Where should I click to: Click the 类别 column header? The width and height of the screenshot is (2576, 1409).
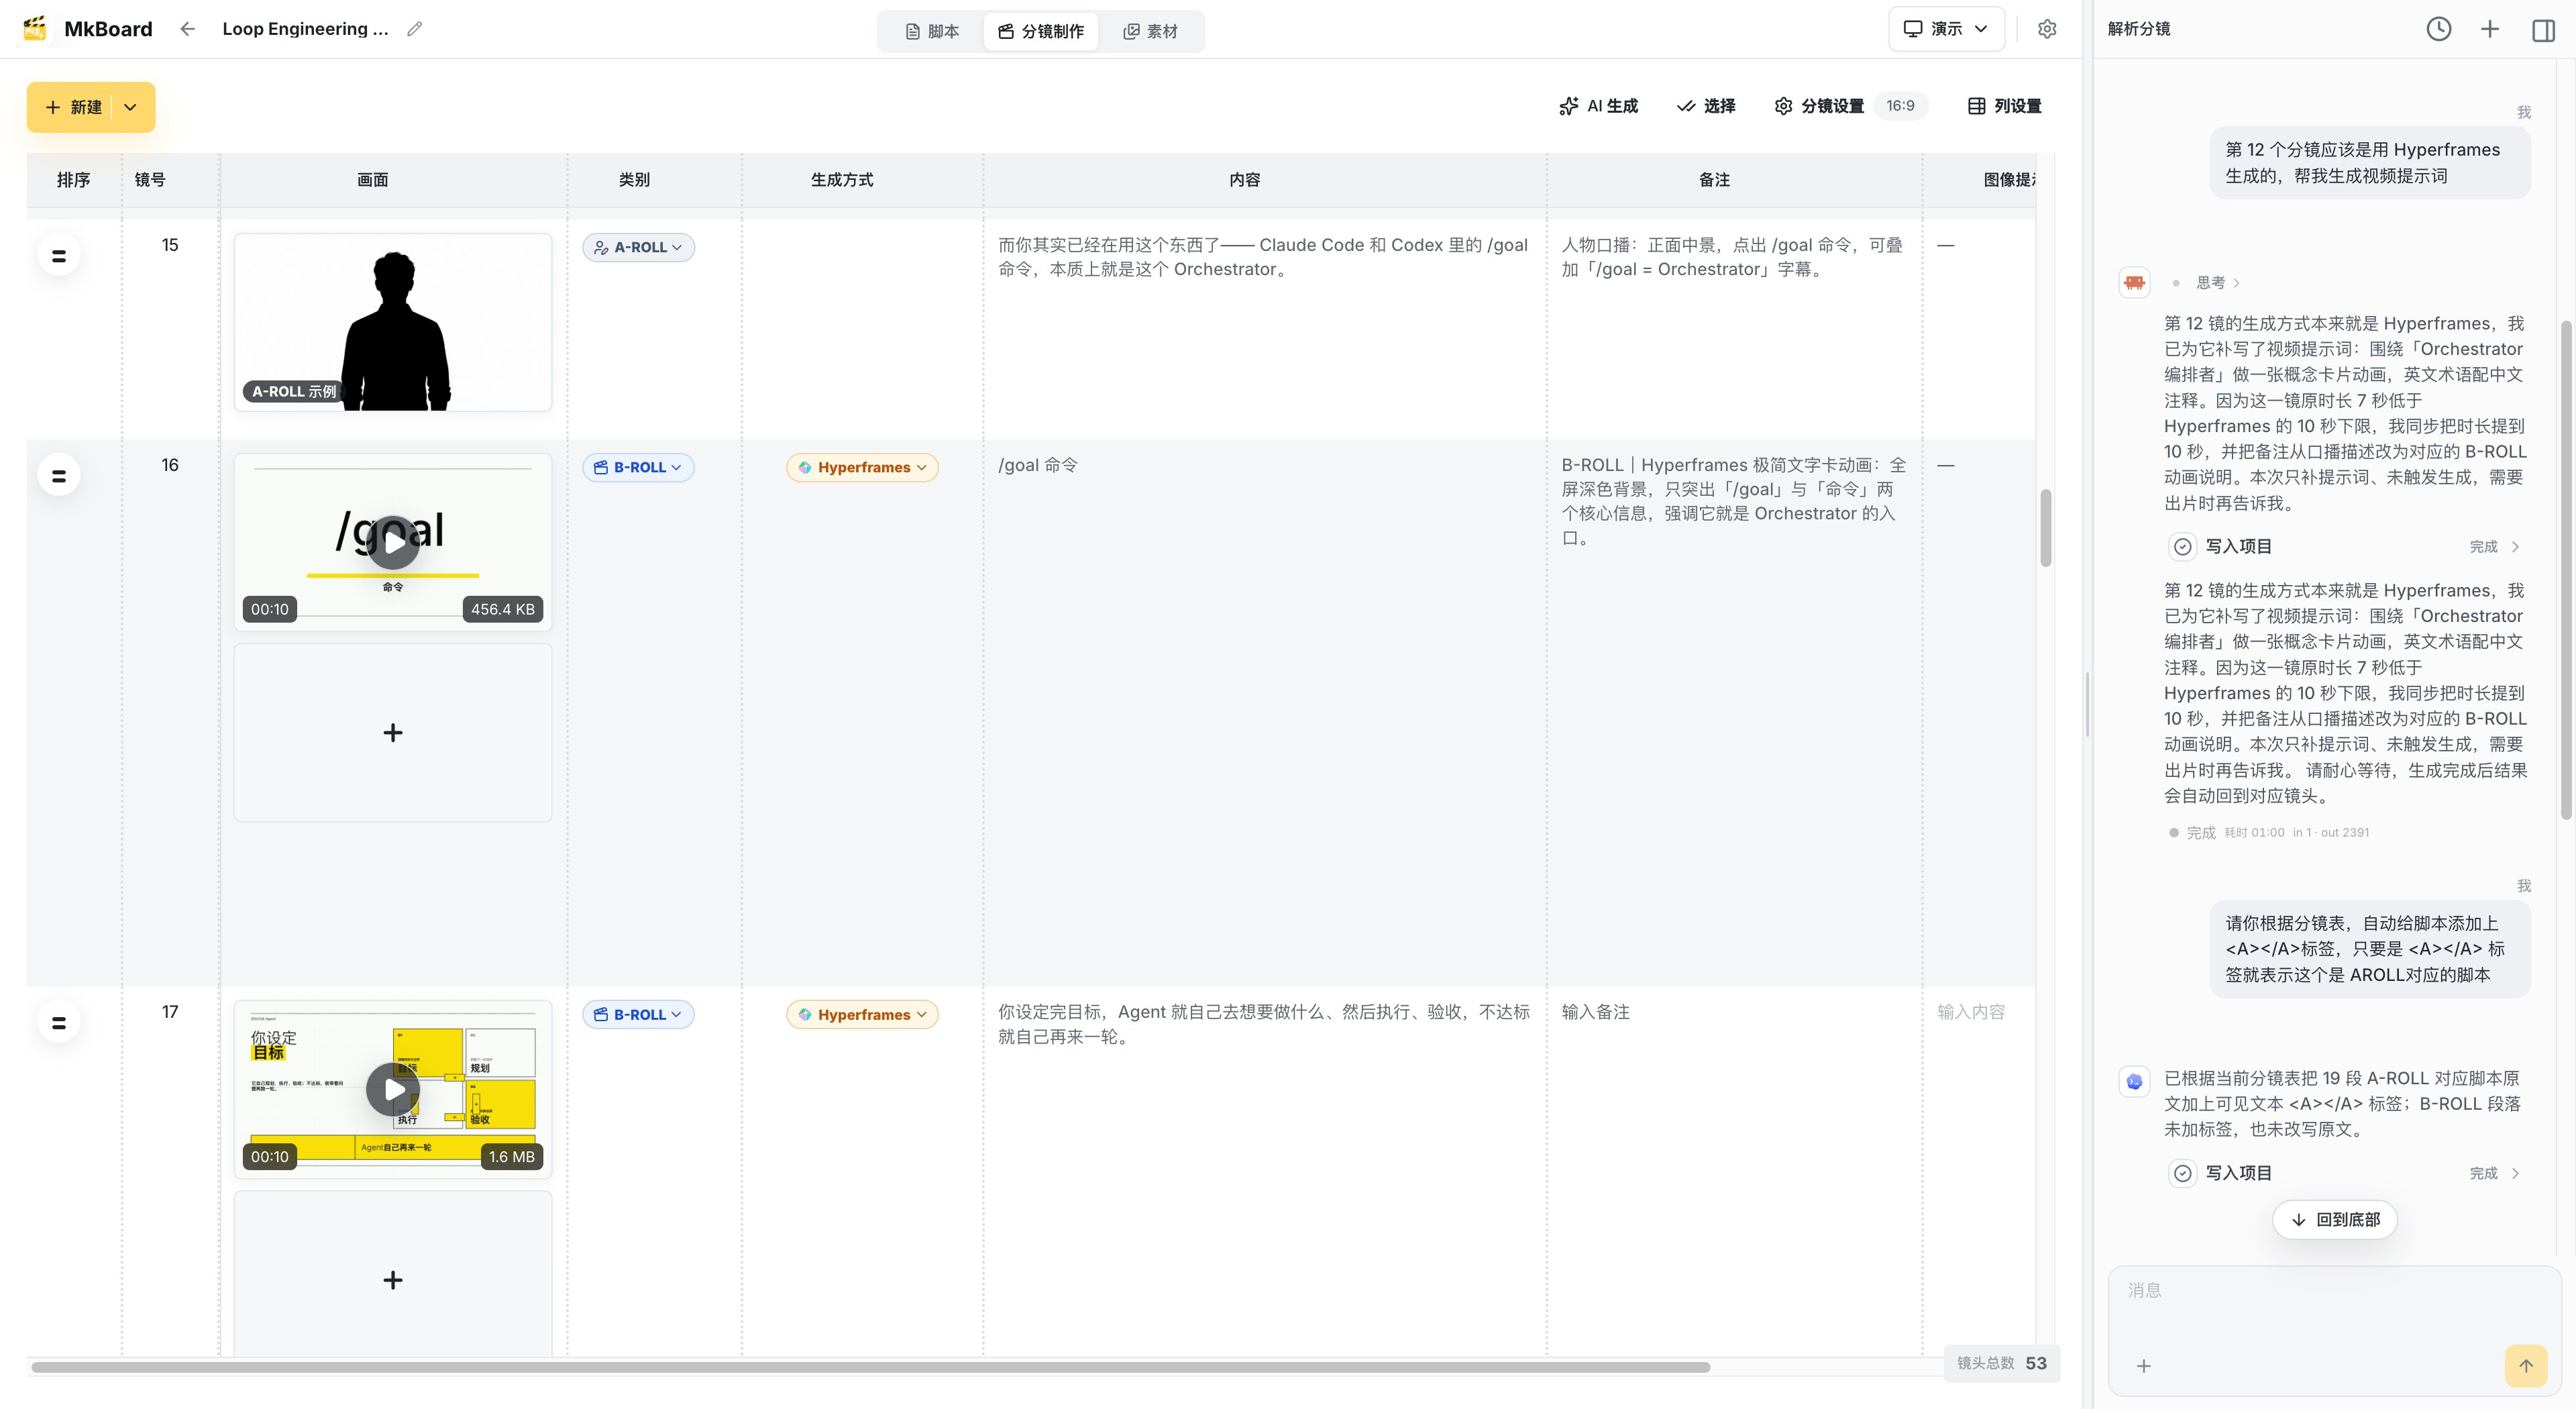[634, 180]
